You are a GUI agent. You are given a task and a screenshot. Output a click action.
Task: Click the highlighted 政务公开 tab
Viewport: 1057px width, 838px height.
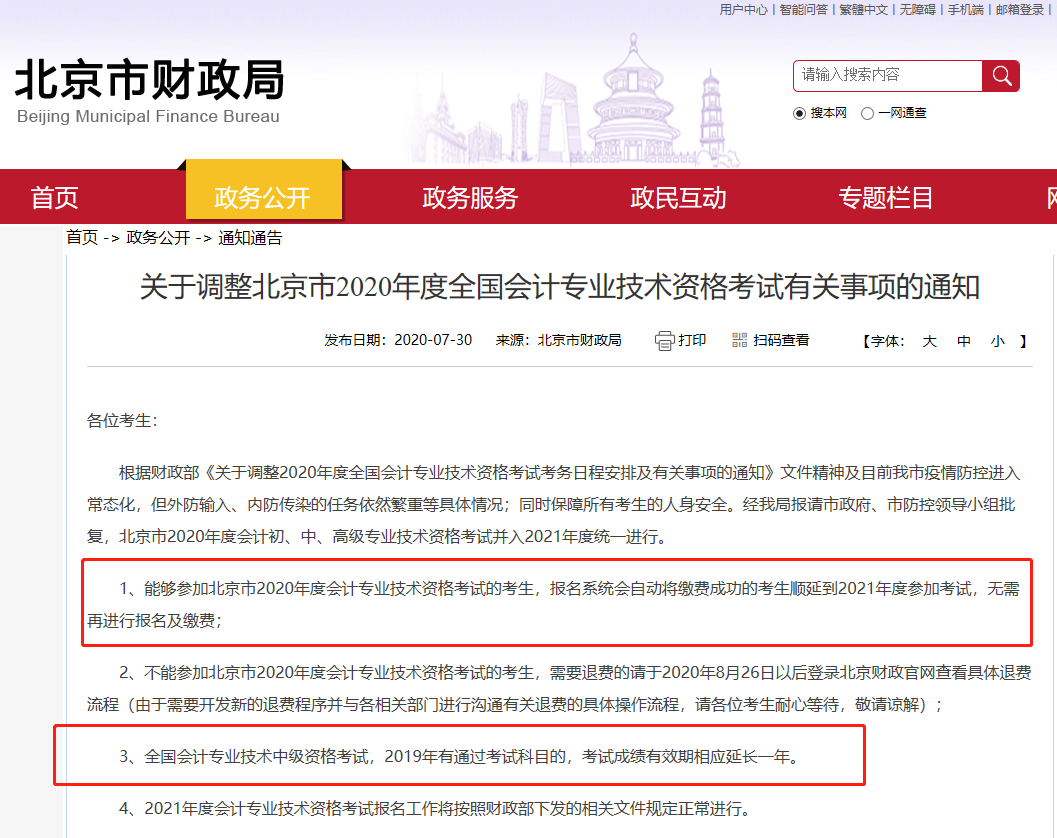(x=265, y=197)
